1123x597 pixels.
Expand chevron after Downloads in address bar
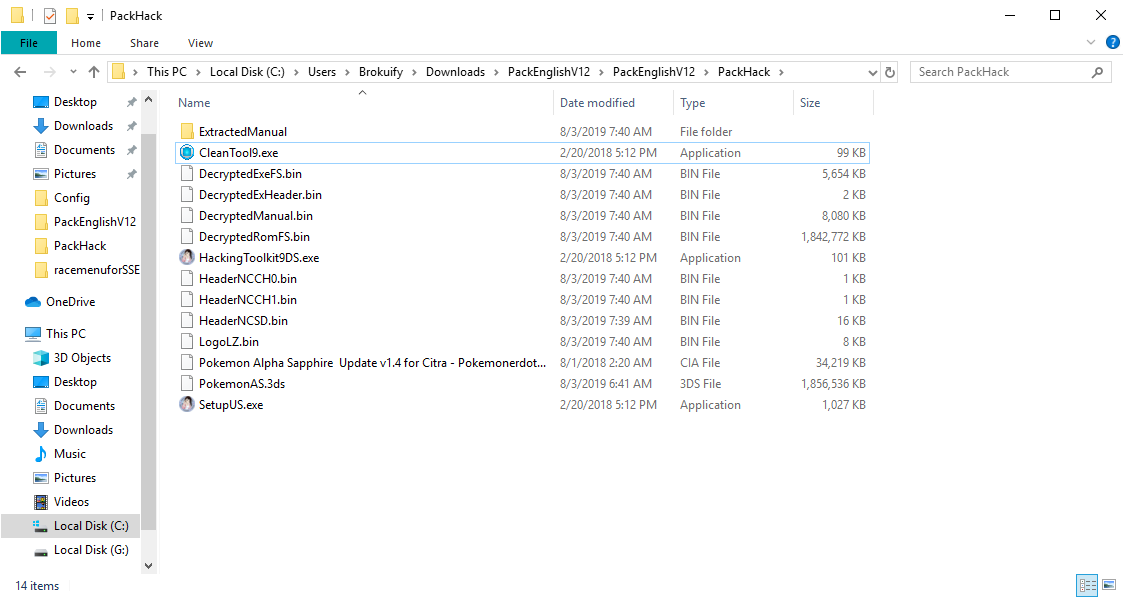tap(496, 72)
